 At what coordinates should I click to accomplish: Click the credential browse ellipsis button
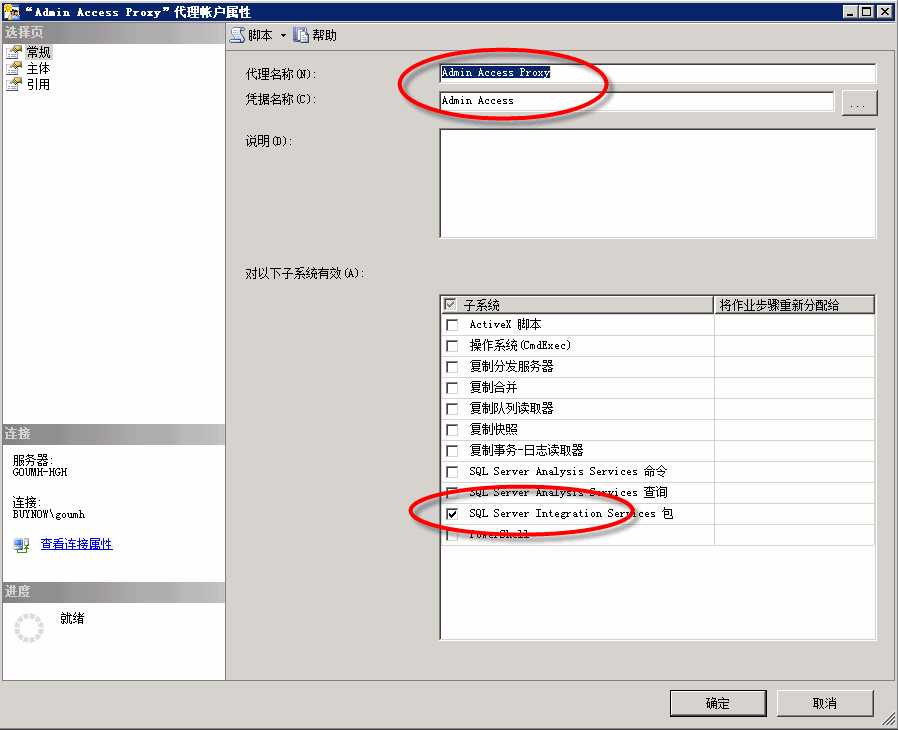(x=859, y=104)
